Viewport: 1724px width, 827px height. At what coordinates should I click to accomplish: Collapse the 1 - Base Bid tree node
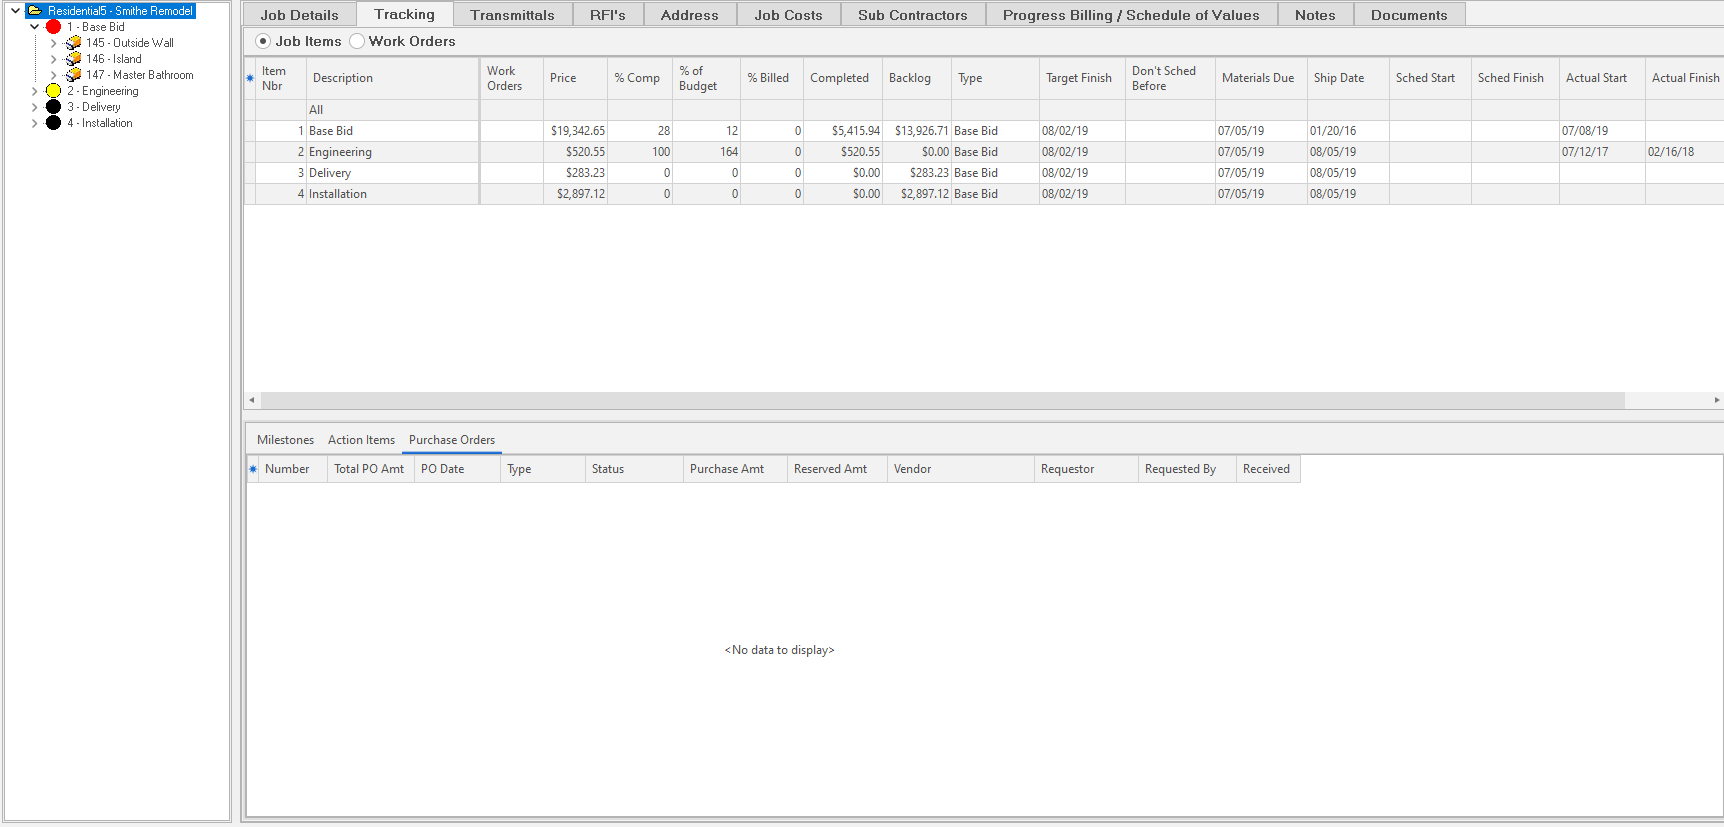pos(35,27)
